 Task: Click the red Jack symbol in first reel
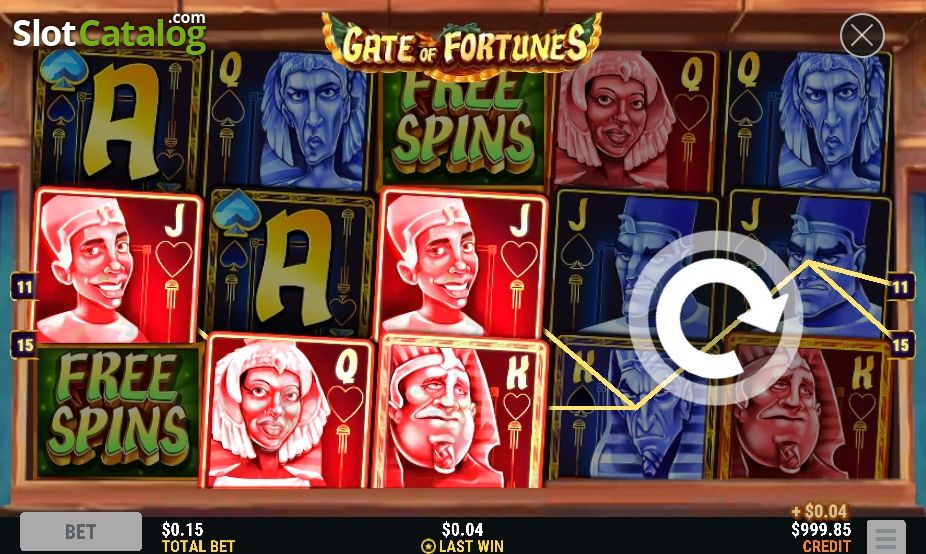(118, 266)
